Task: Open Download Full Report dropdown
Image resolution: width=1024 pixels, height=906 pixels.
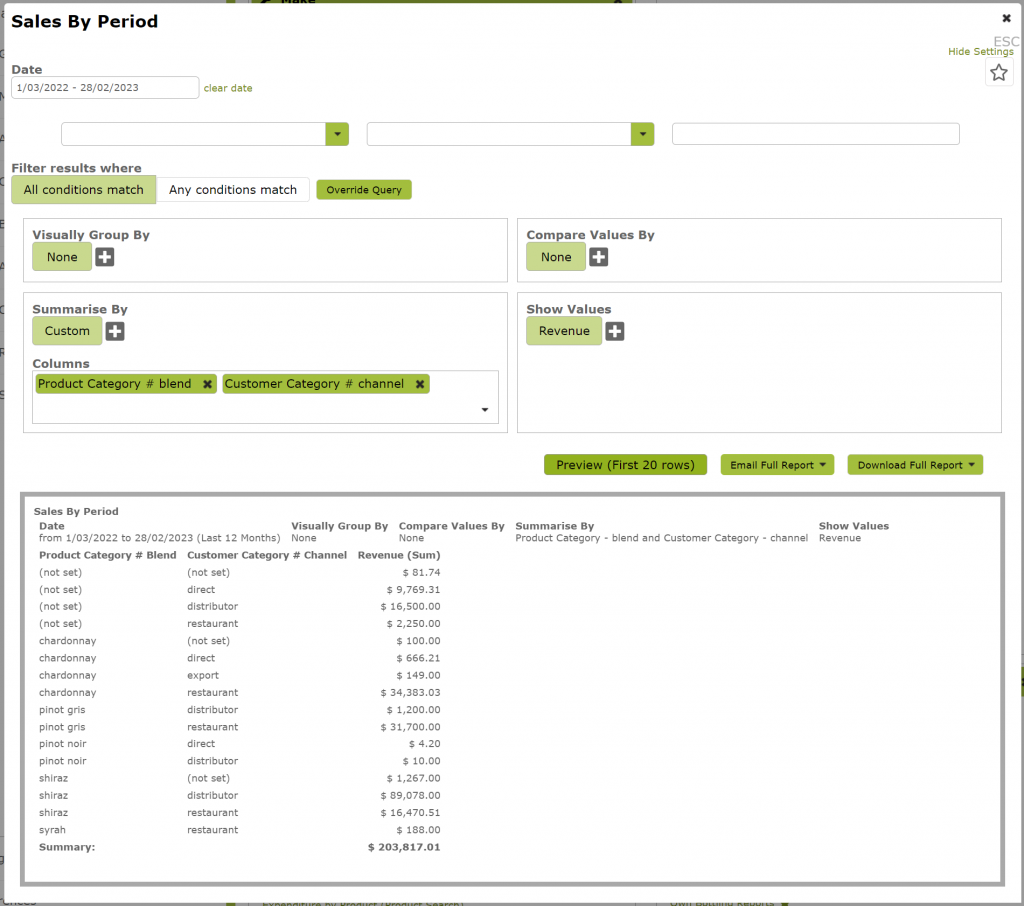Action: click(x=915, y=465)
